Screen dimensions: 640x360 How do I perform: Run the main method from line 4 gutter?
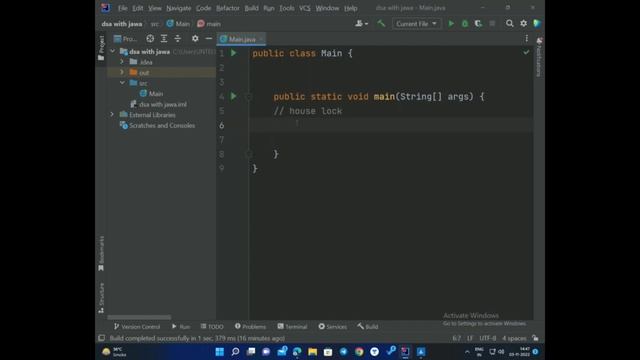pyautogui.click(x=233, y=96)
